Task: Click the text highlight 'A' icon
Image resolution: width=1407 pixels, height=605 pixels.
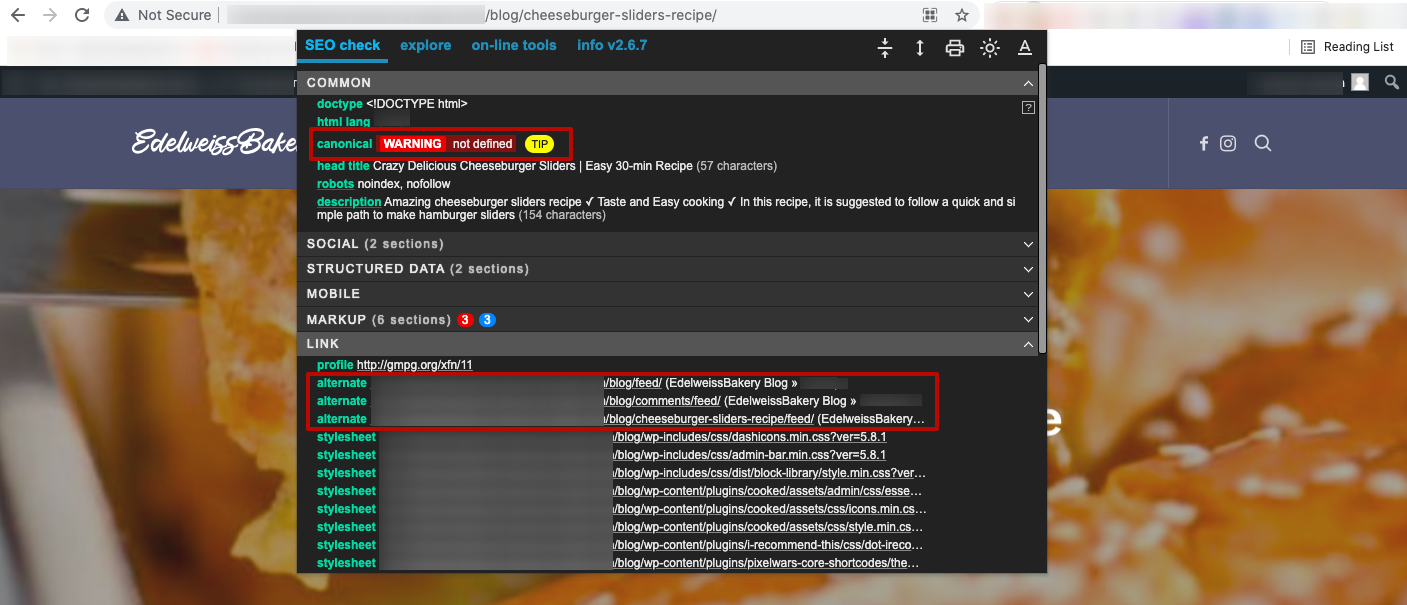Action: 1024,48
